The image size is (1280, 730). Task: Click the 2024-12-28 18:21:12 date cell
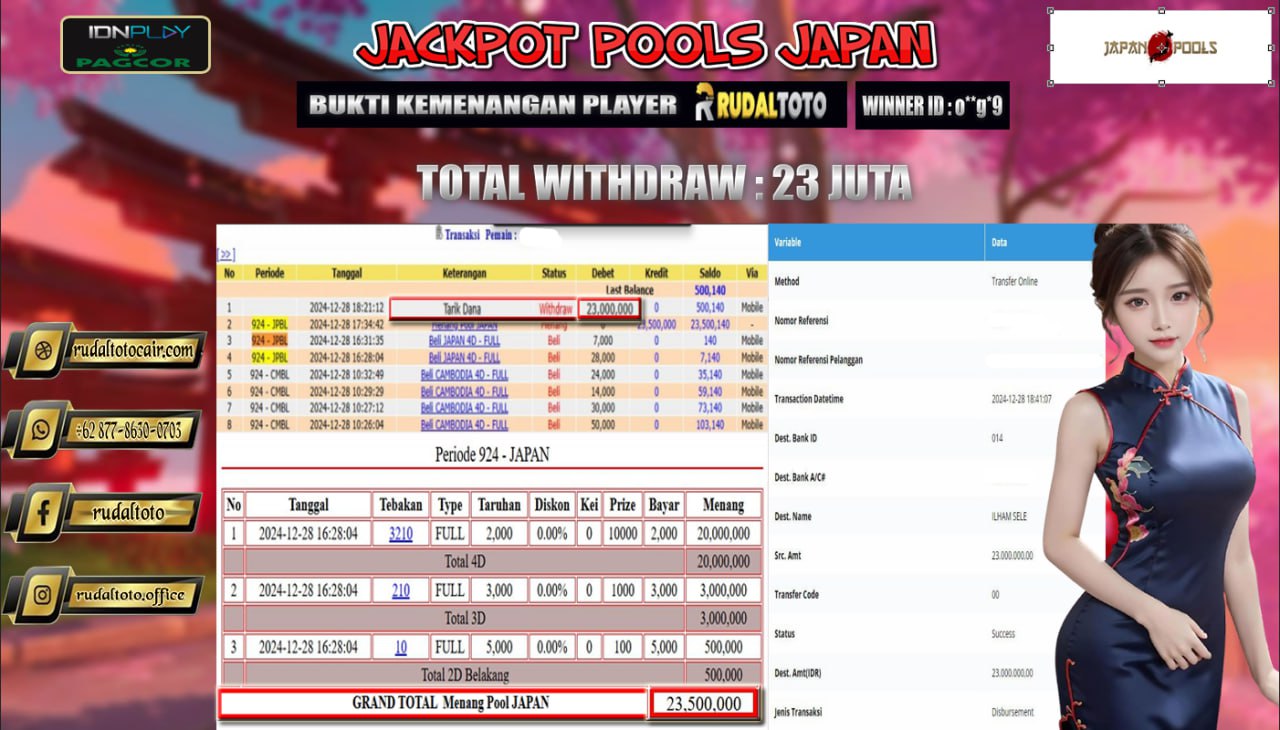pos(346,308)
